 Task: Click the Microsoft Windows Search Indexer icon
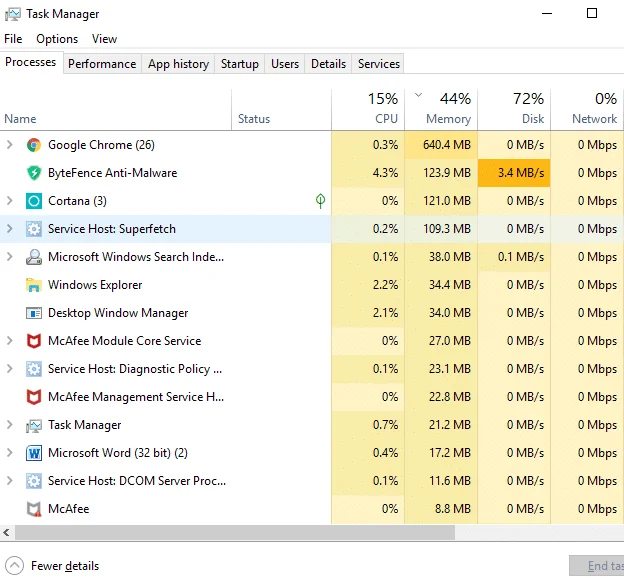click(34, 257)
